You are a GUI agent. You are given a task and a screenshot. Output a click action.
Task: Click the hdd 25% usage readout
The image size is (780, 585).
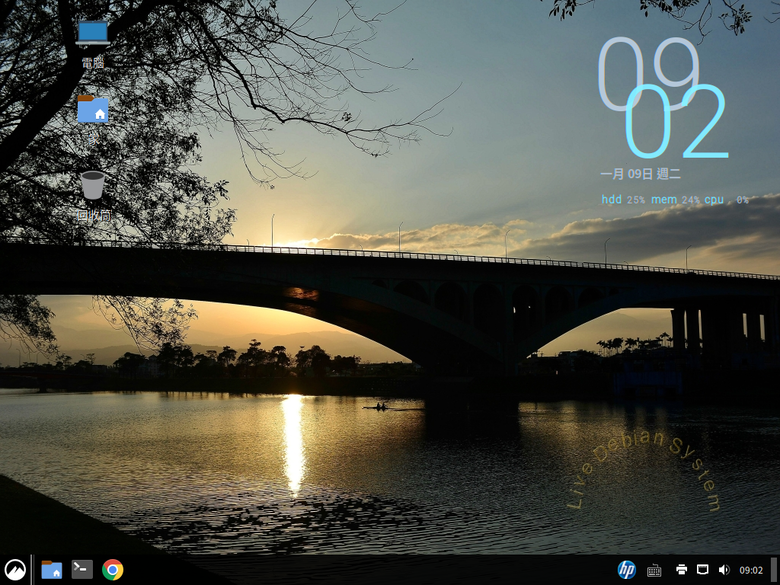pyautogui.click(x=623, y=200)
